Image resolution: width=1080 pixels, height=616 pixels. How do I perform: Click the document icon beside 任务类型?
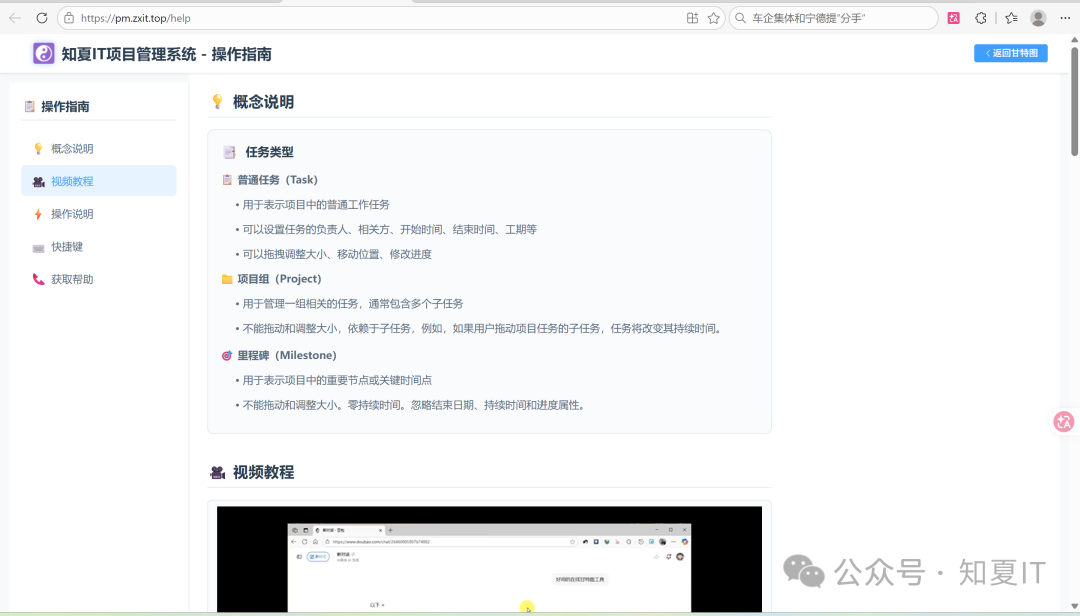click(x=229, y=152)
